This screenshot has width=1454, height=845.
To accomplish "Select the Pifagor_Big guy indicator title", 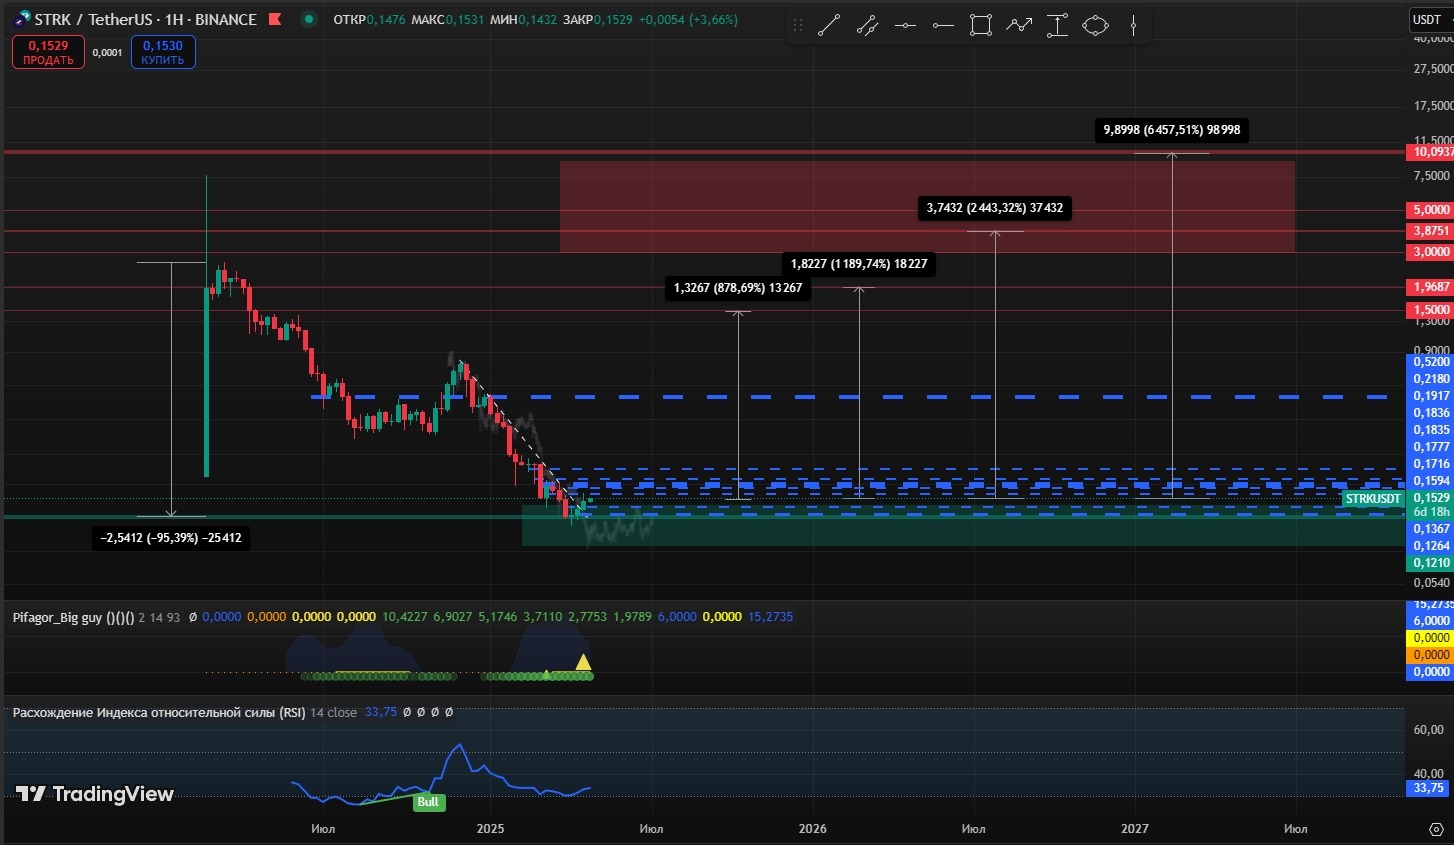I will (x=73, y=617).
